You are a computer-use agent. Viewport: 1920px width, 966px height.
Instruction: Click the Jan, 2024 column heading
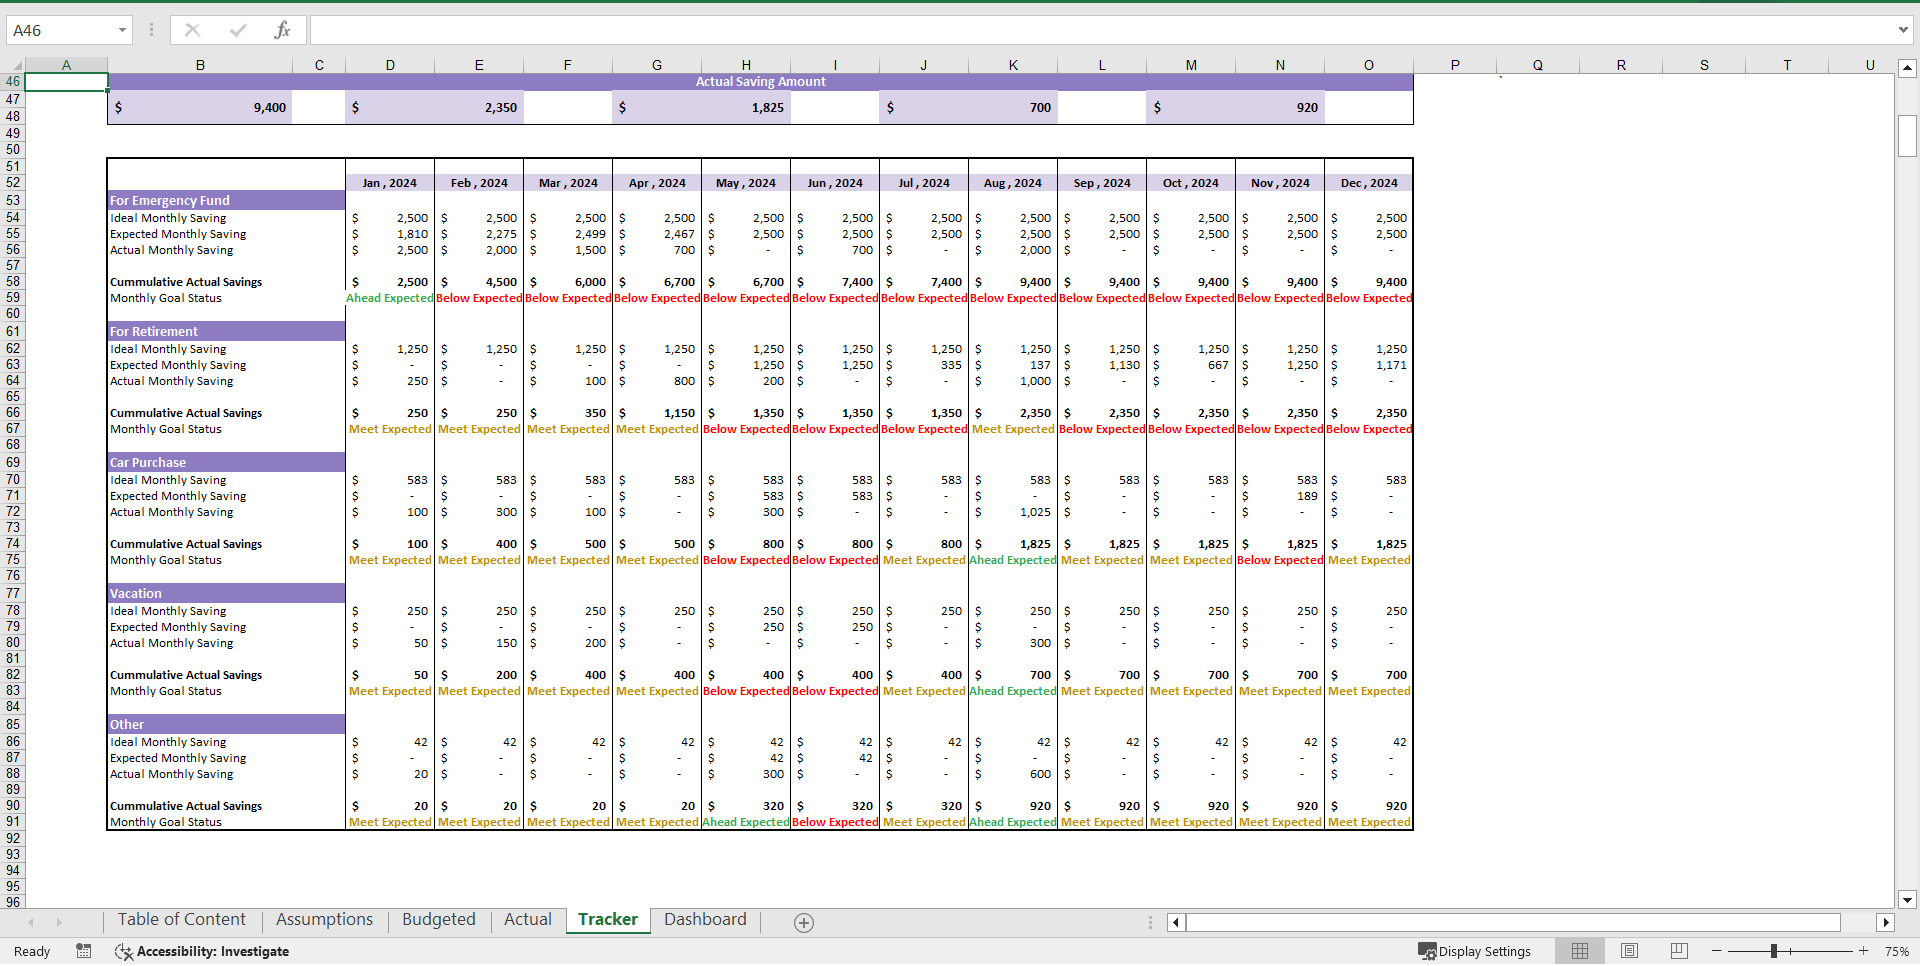point(390,183)
